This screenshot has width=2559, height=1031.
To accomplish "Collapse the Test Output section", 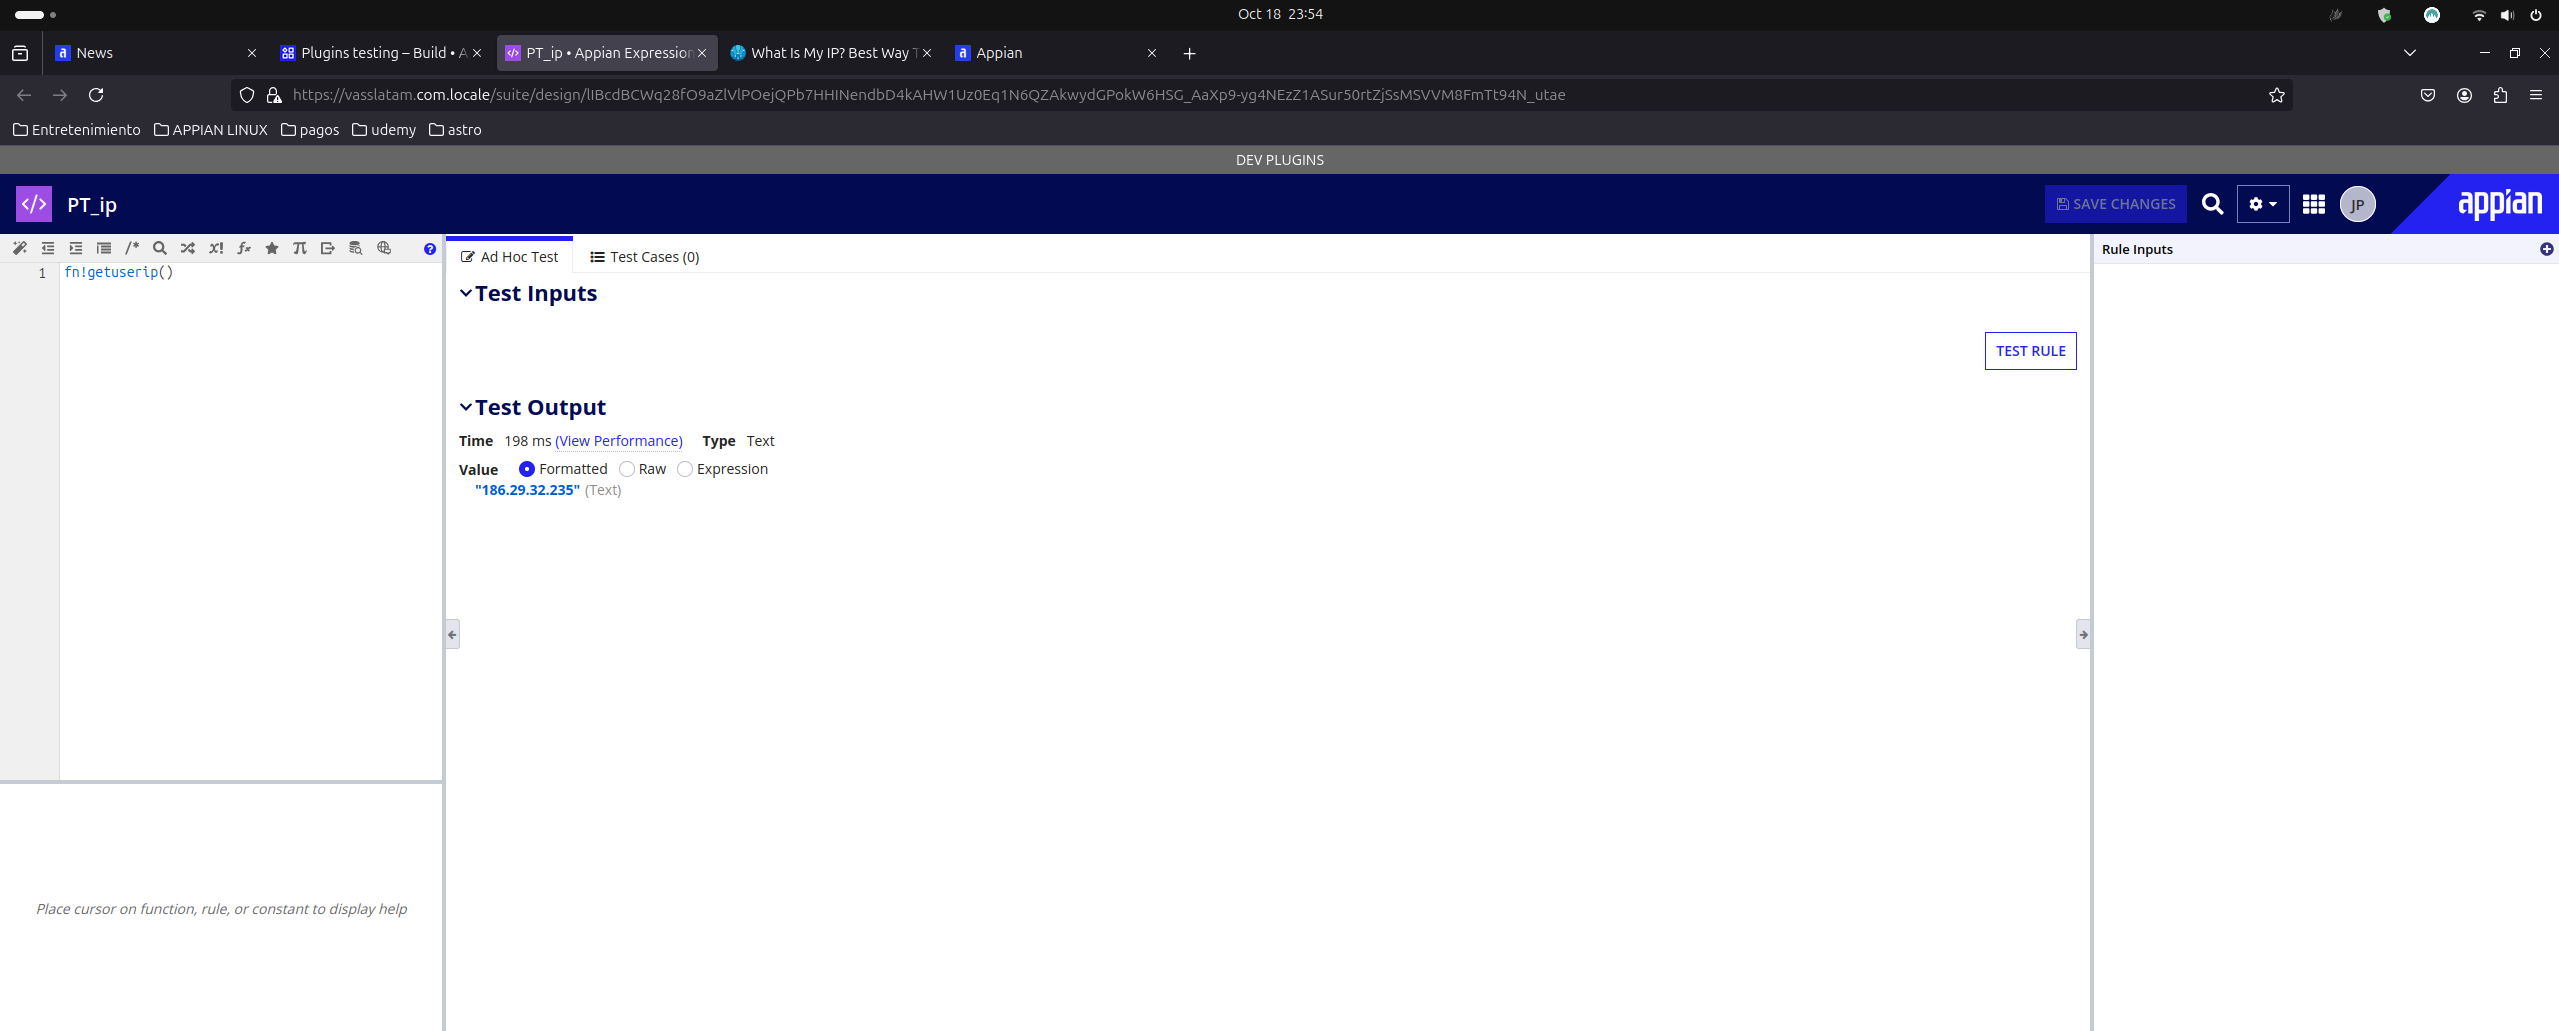I will tap(465, 407).
